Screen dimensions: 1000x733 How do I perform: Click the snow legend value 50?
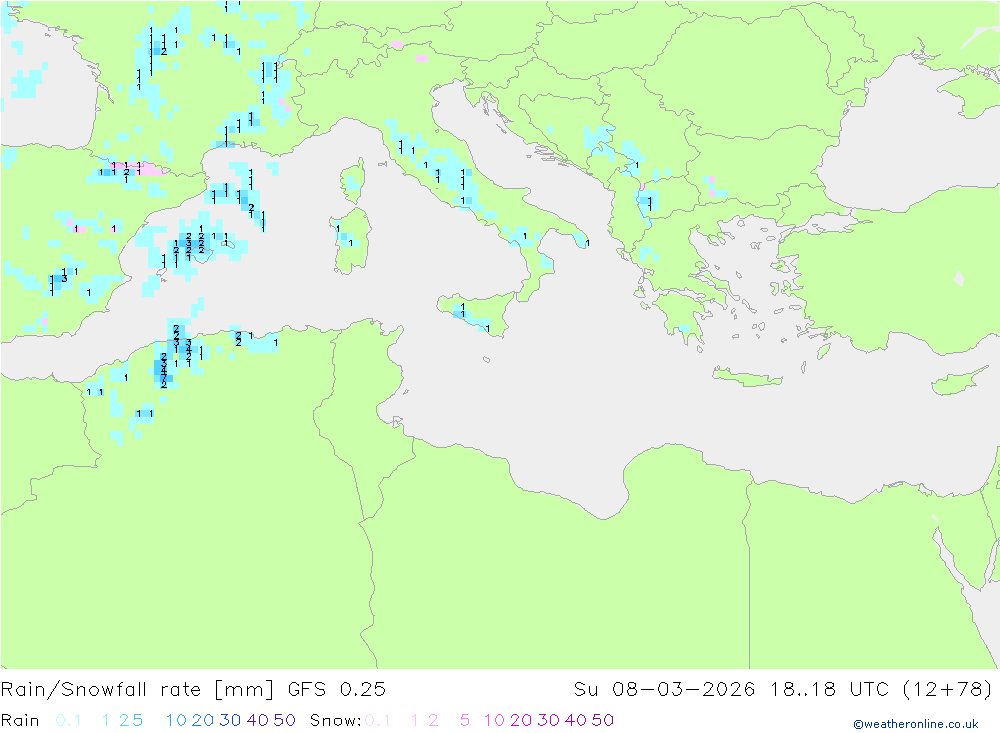click(603, 720)
